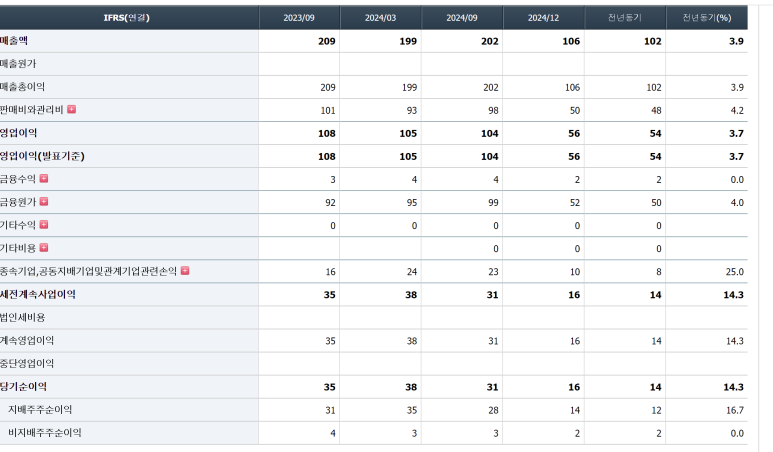
Task: Select the 당기순이익 row label
Action: 24,386
